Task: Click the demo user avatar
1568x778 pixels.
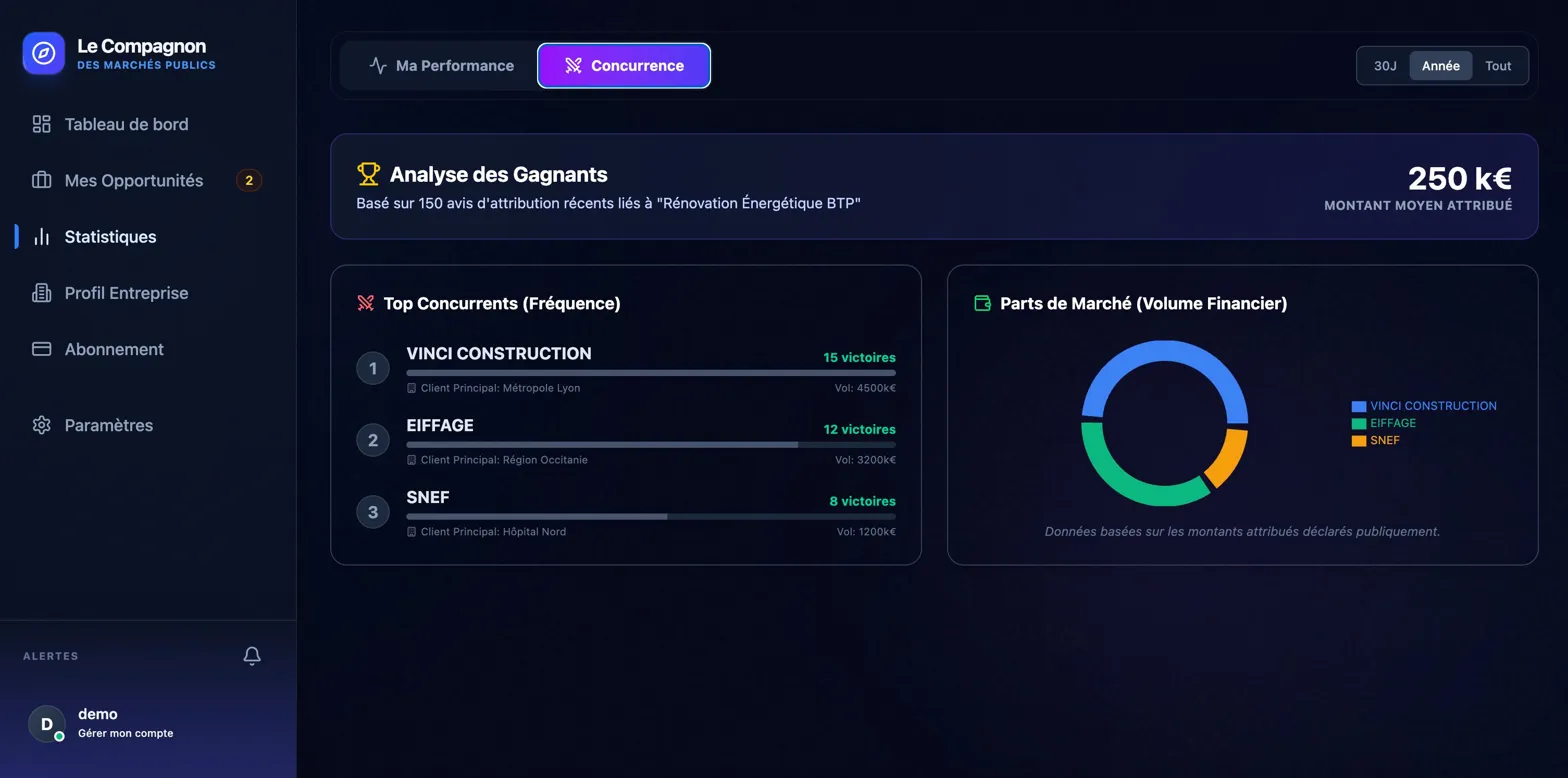Action: [47, 723]
